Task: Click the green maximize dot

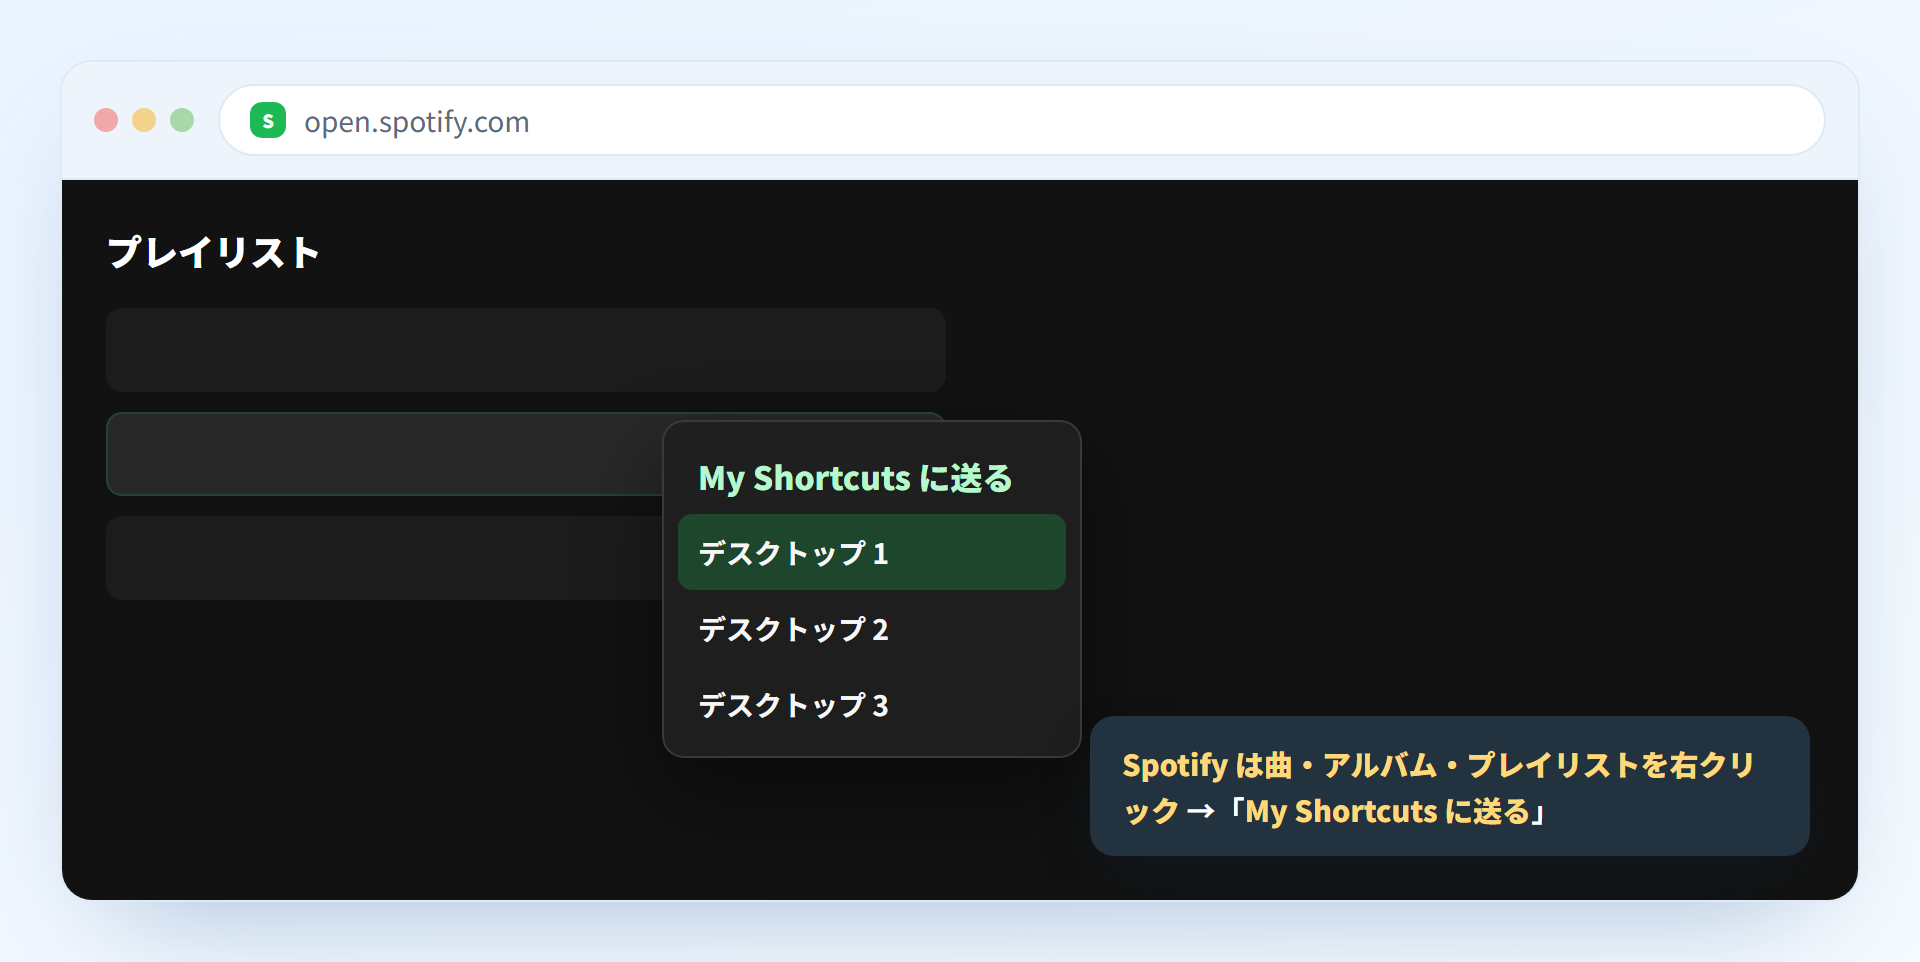Action: 182,120
